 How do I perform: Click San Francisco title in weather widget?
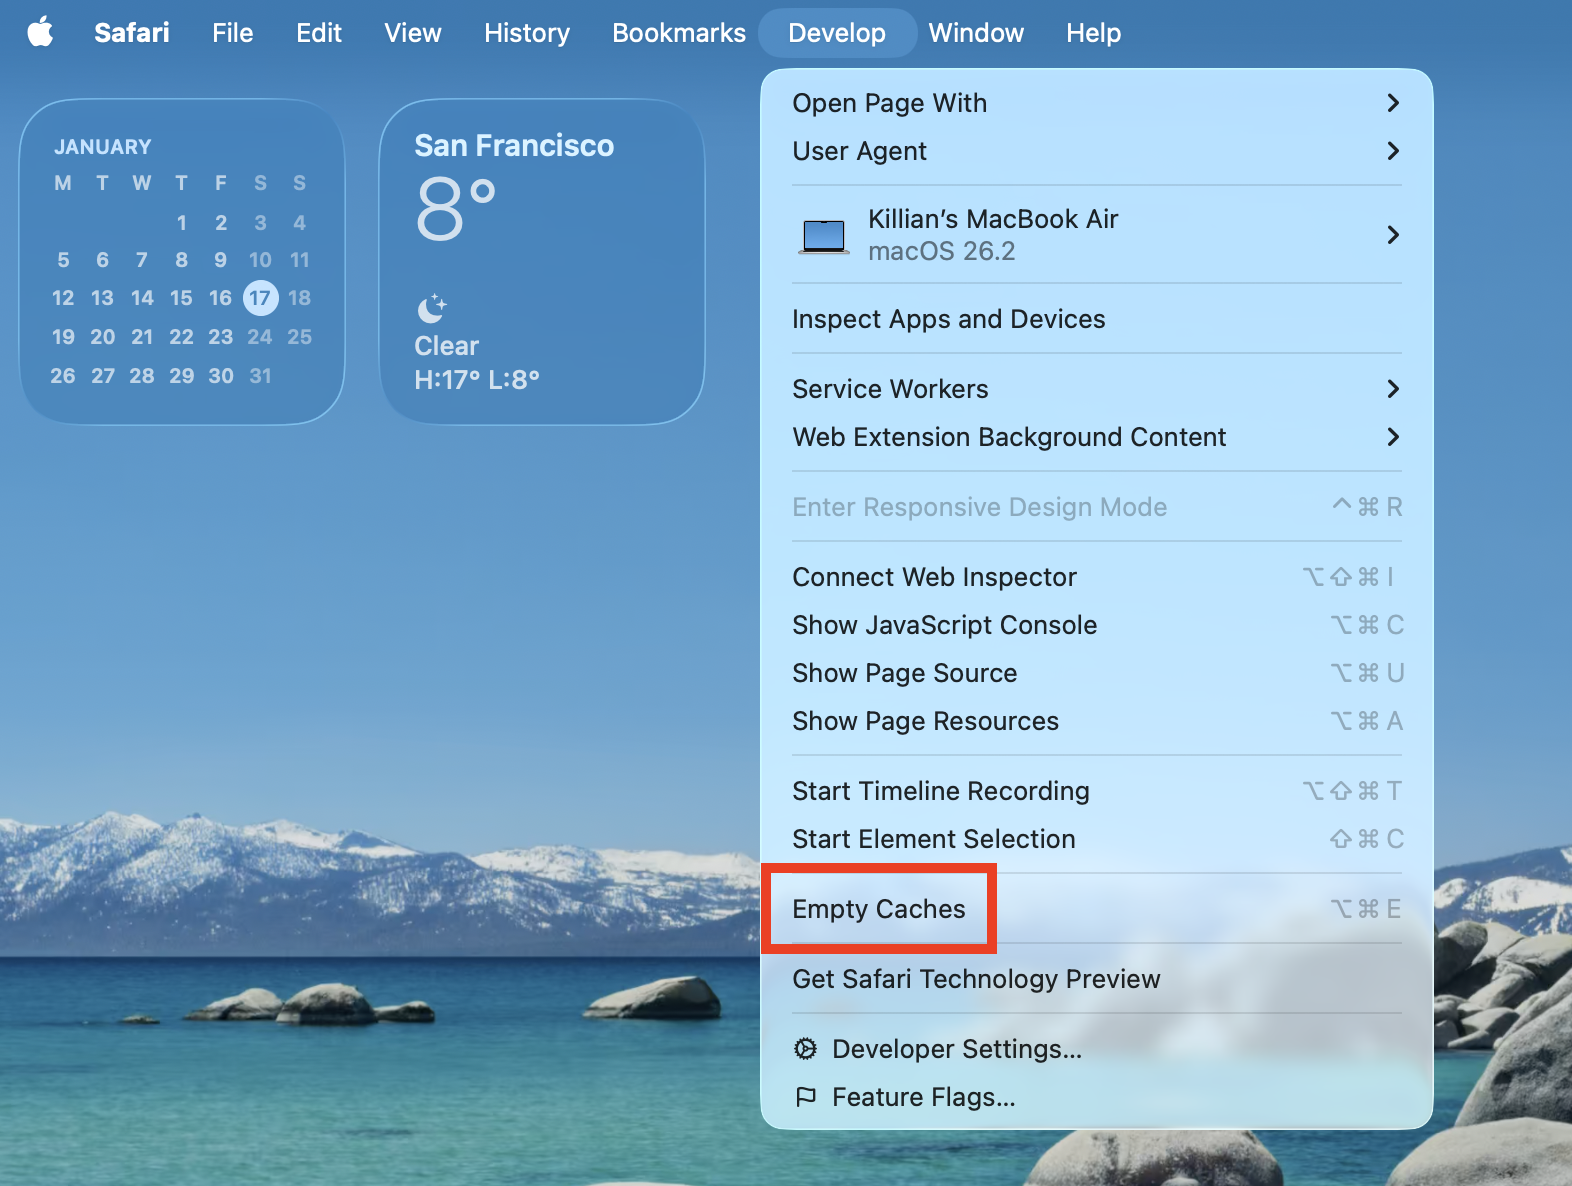(514, 146)
